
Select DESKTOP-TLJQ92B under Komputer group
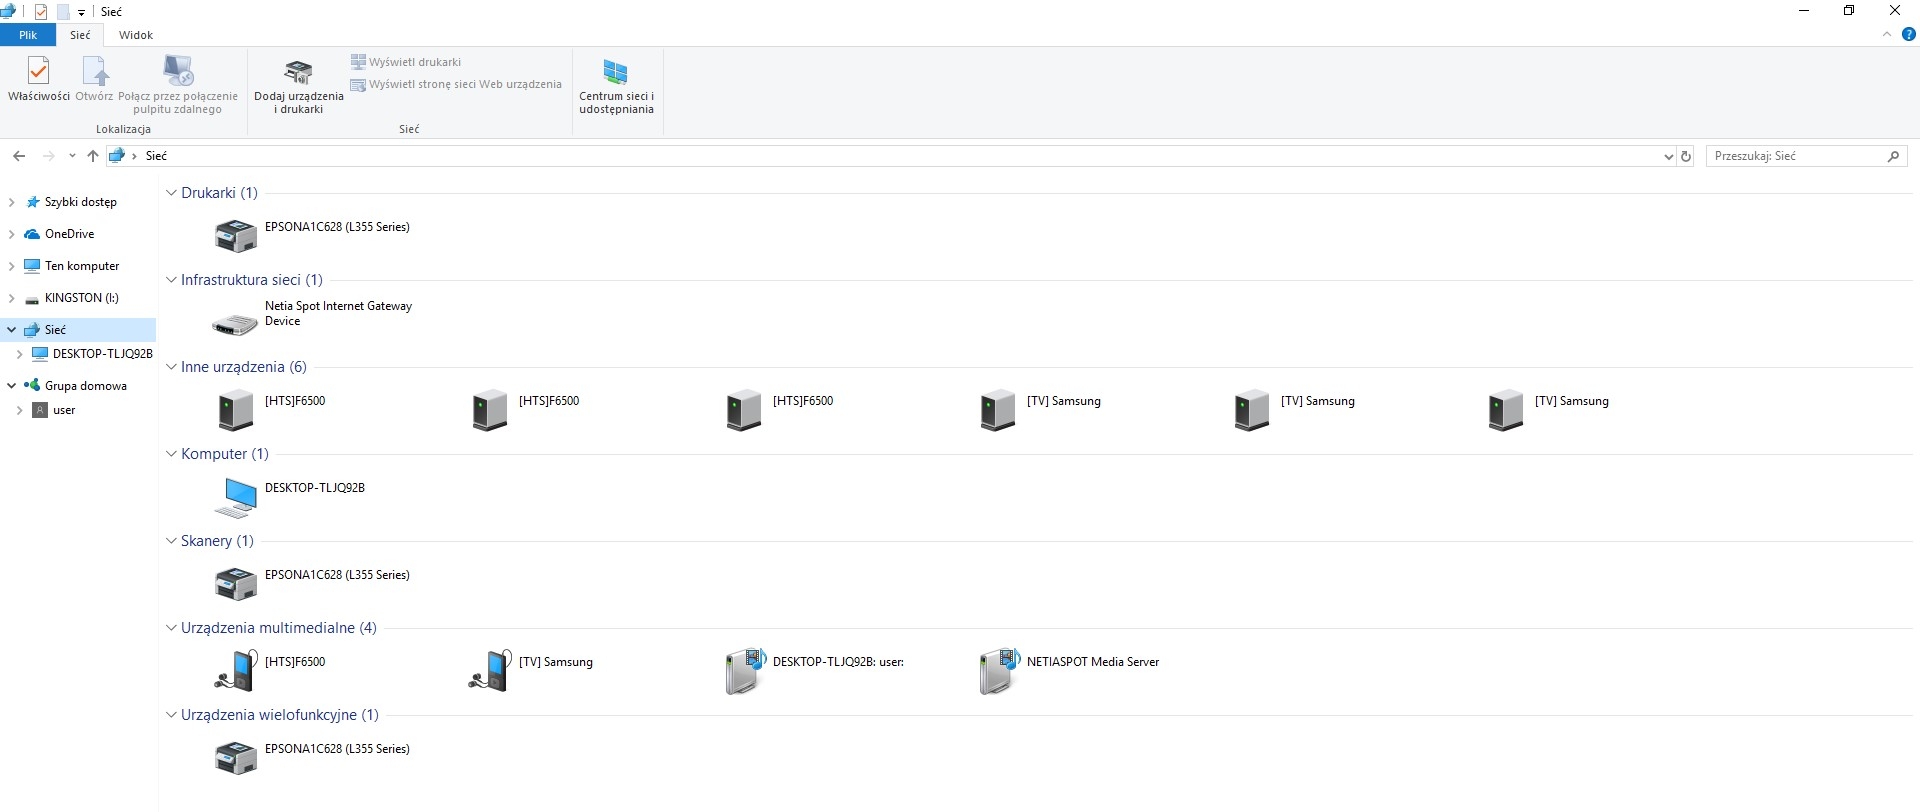click(x=290, y=497)
